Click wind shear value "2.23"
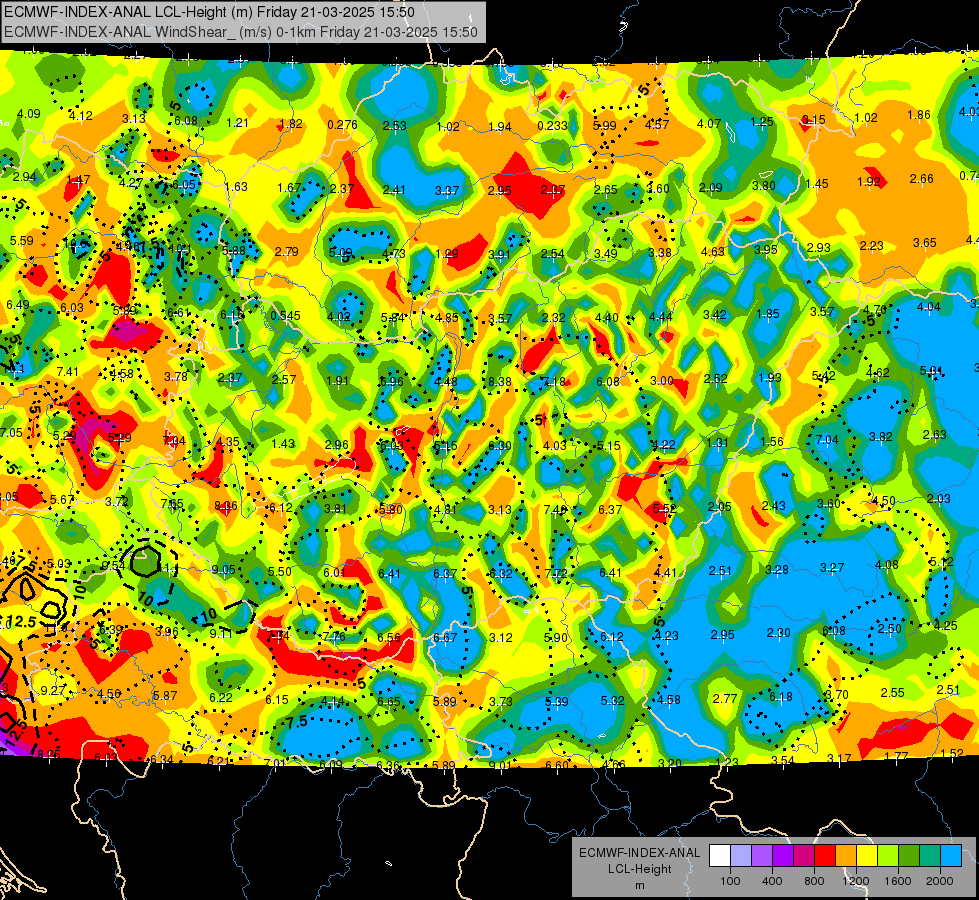This screenshot has height=900, width=979. [x=872, y=245]
